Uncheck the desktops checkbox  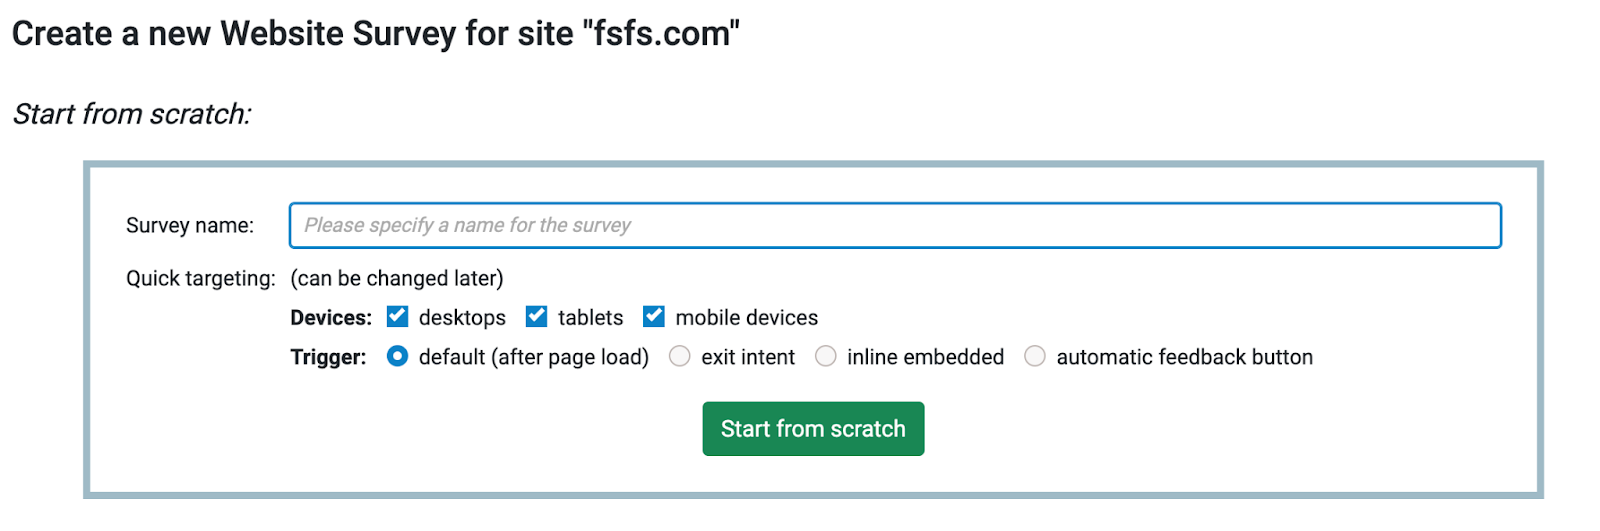[x=398, y=317]
